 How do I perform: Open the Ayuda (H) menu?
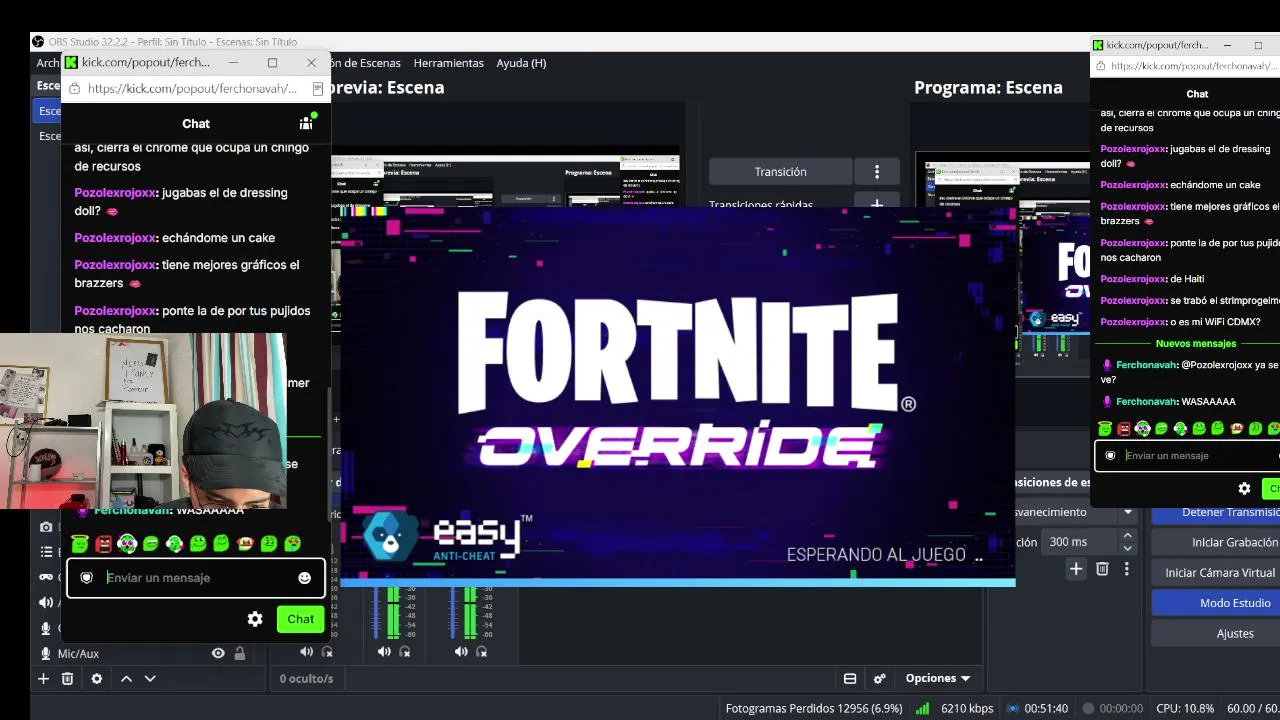click(521, 63)
